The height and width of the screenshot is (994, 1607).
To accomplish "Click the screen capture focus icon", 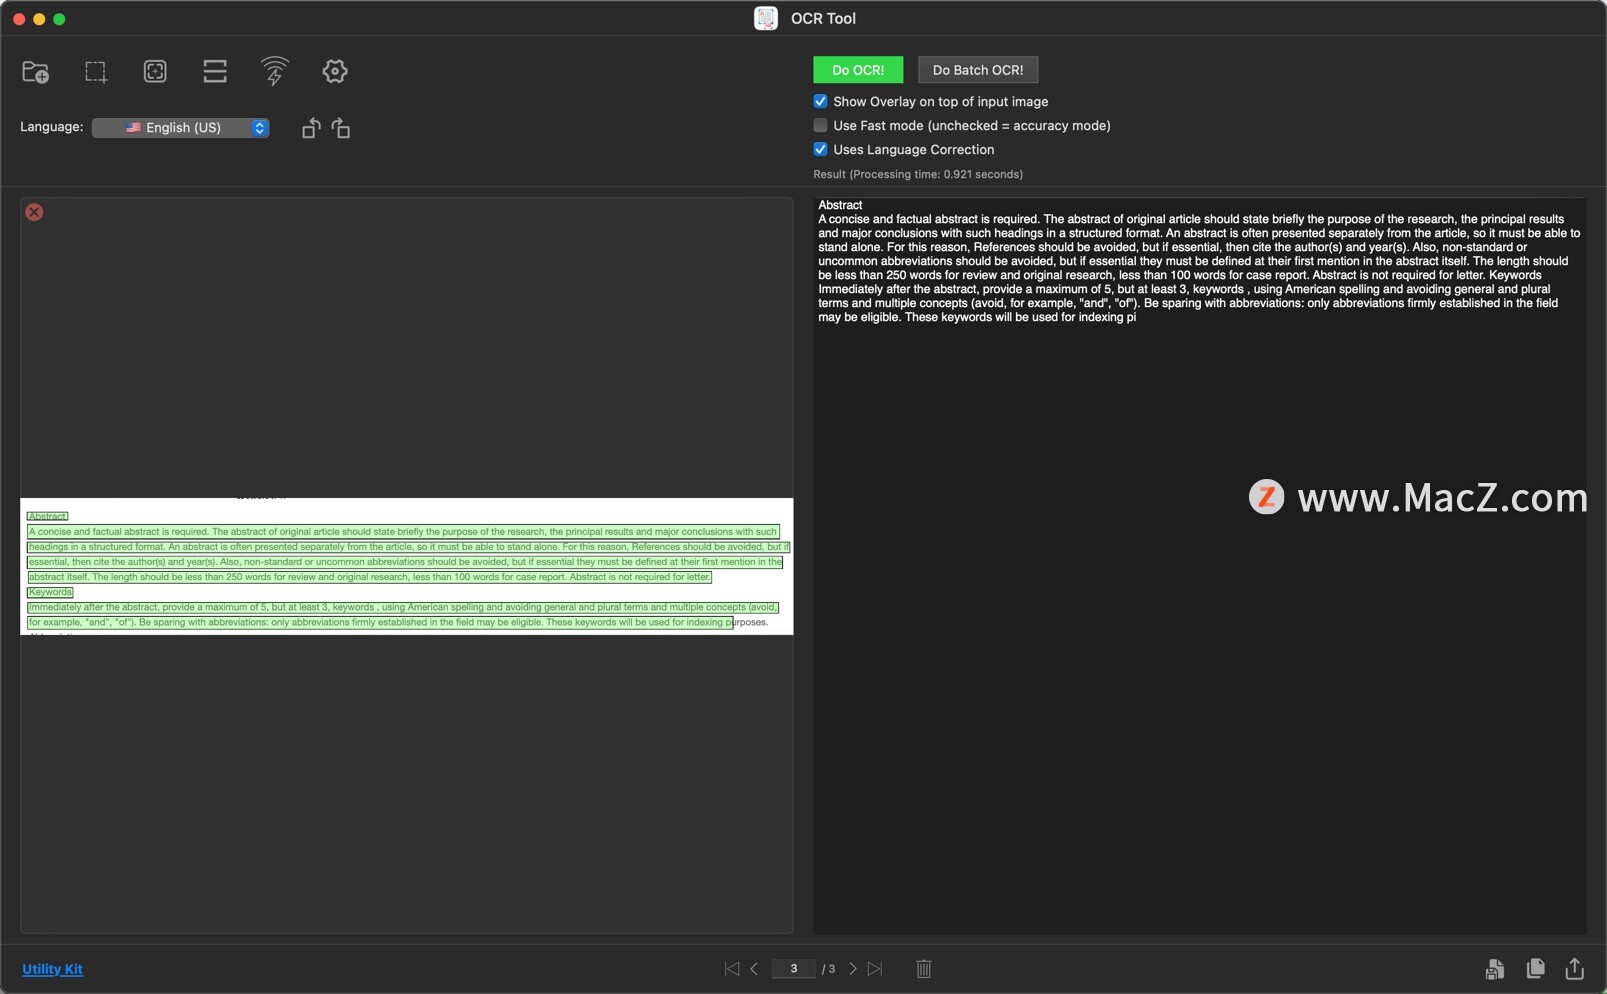I will [x=155, y=71].
